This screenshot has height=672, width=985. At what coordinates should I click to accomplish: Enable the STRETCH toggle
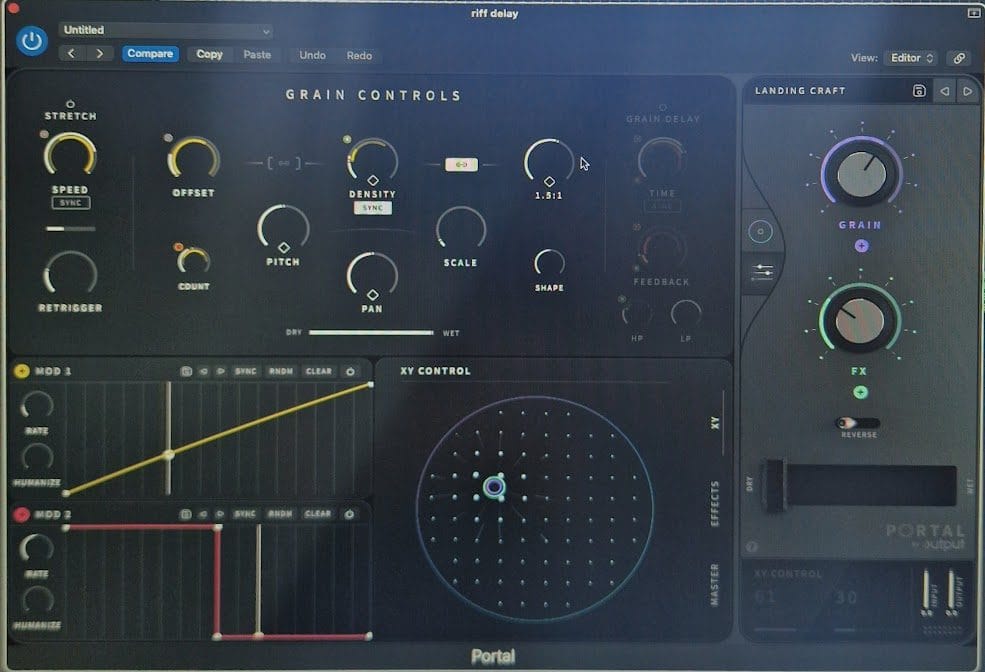[70, 103]
